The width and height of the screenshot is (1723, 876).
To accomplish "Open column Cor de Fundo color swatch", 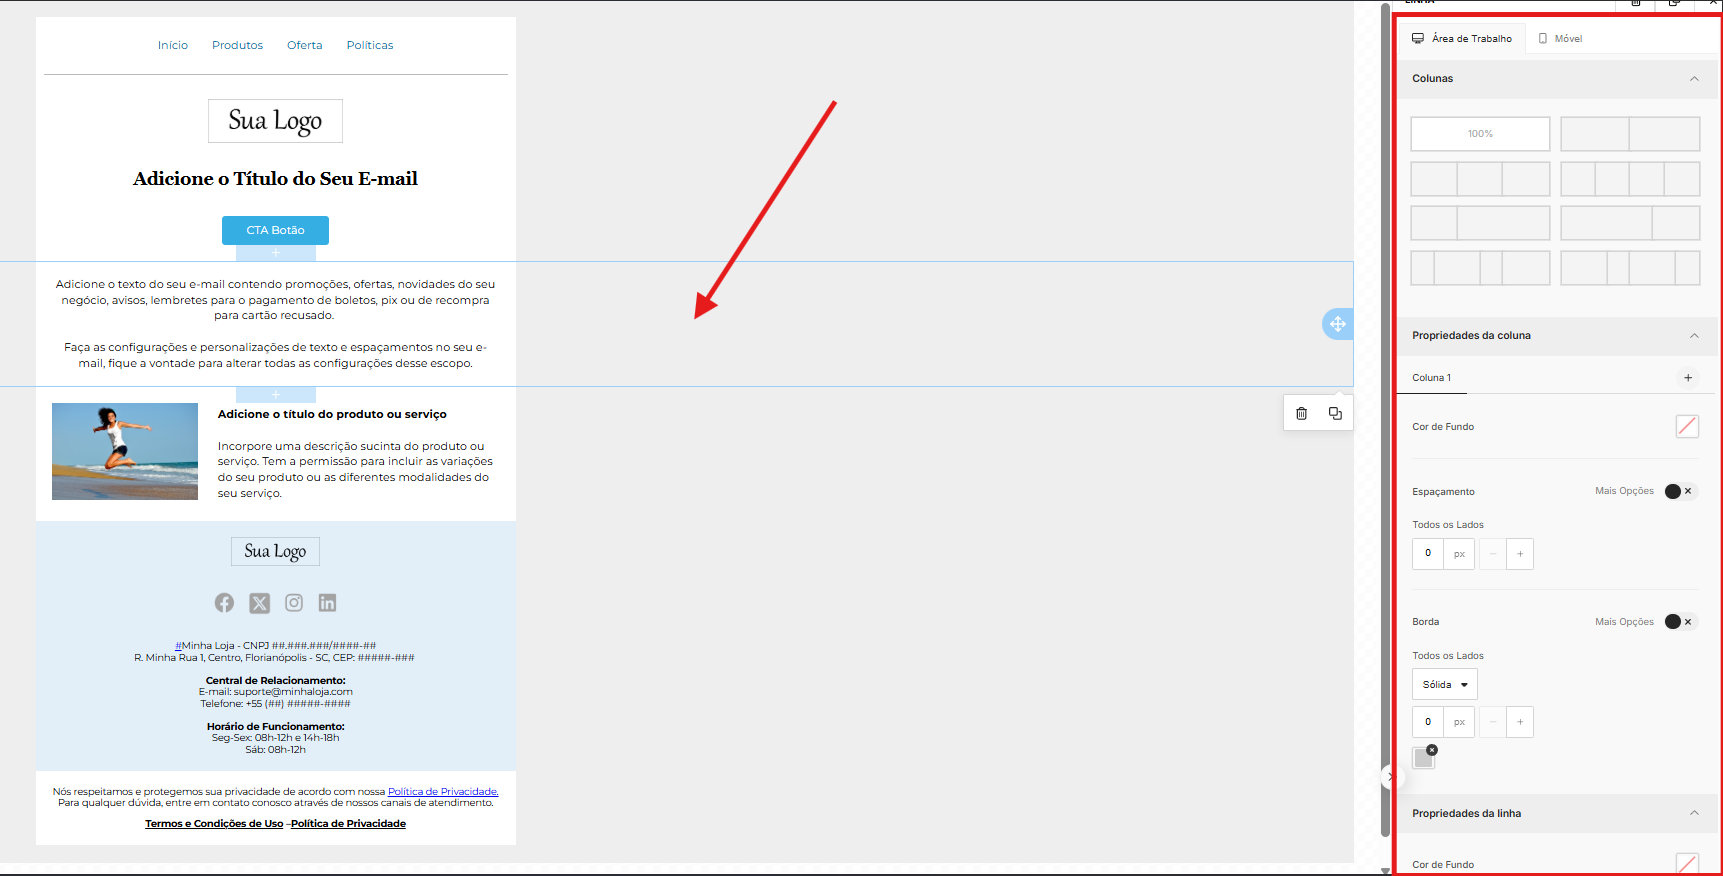I will pos(1687,427).
